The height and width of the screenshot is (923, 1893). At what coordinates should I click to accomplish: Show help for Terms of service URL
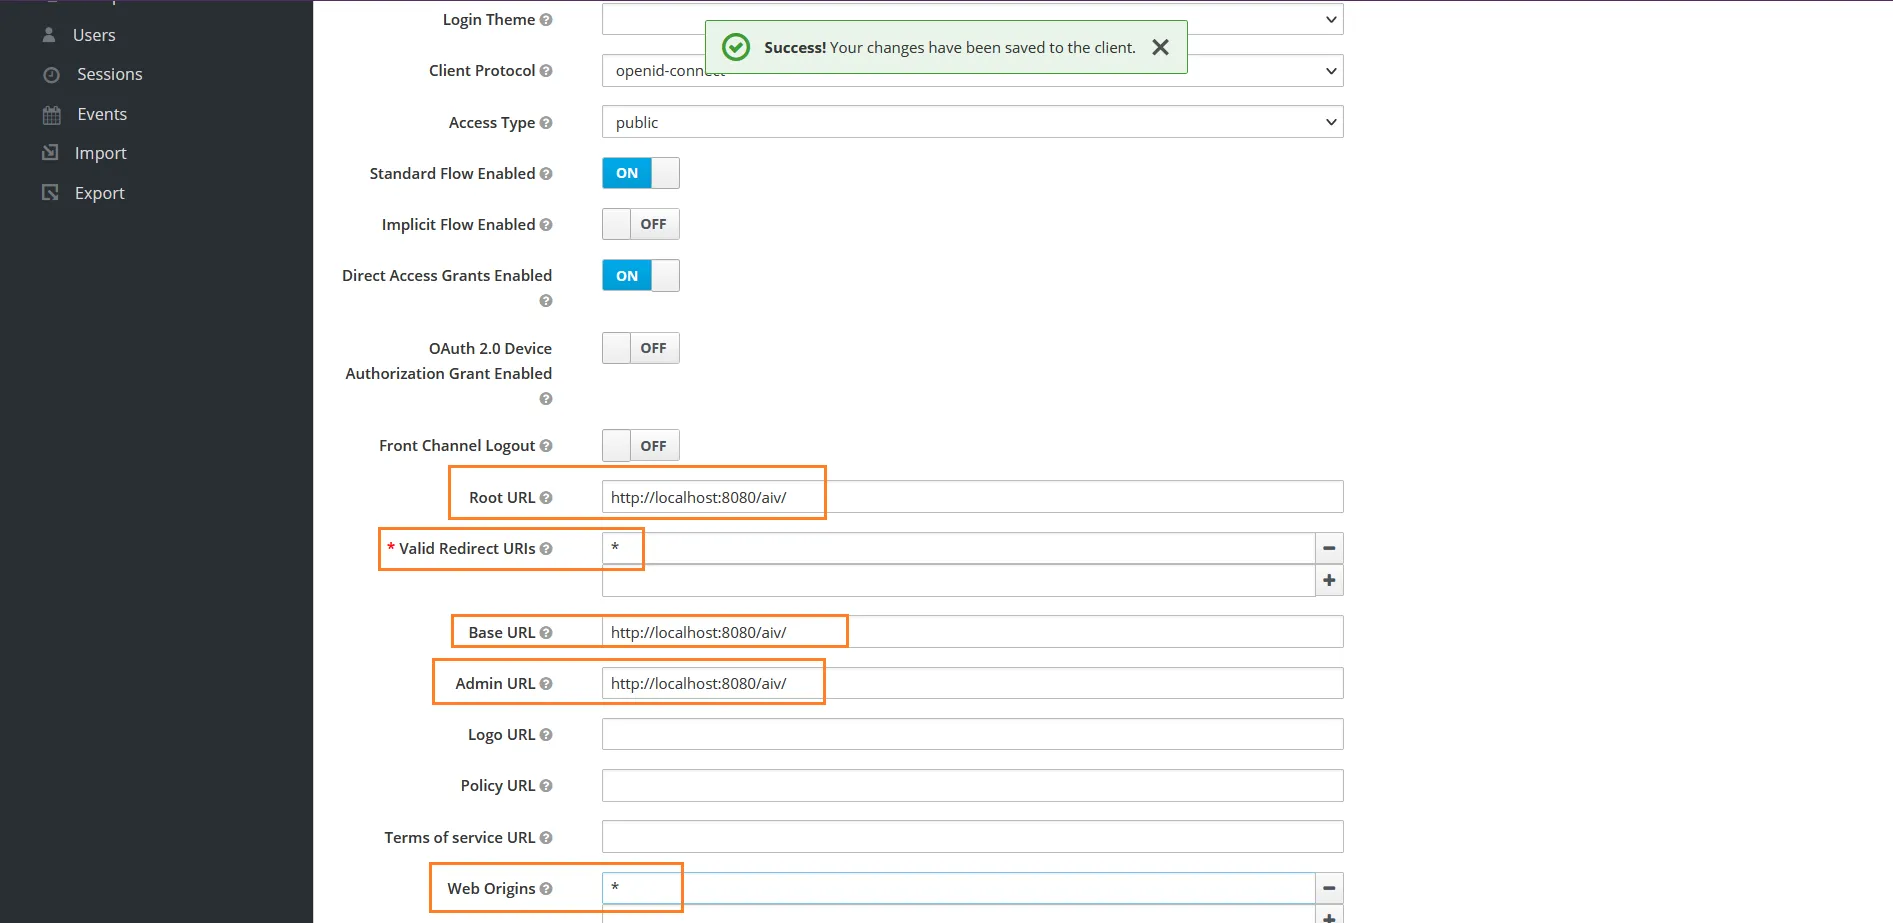pyautogui.click(x=546, y=837)
